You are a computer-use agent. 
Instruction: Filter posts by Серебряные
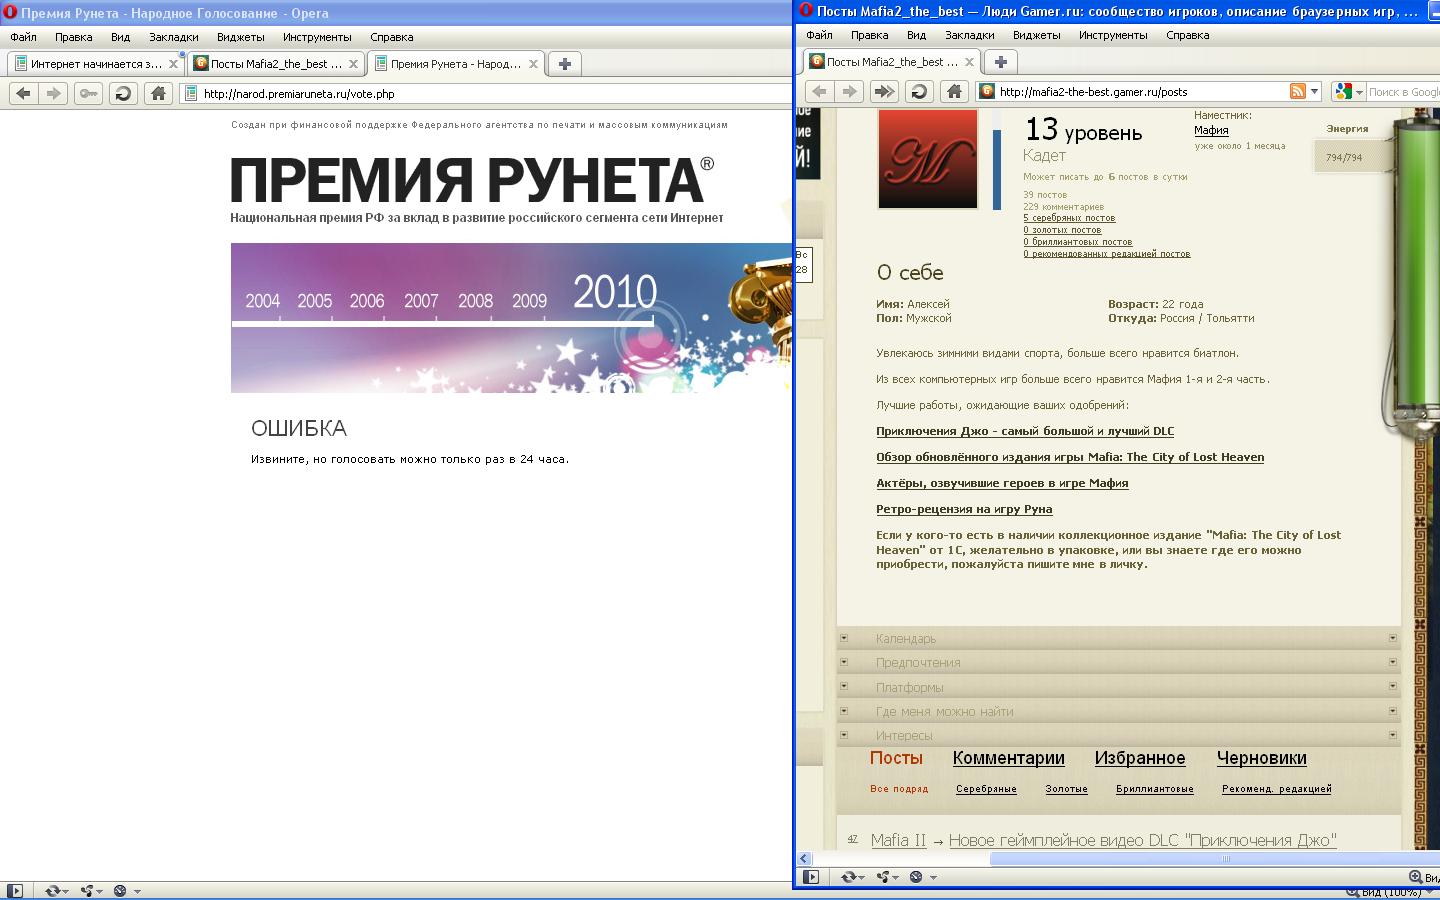(986, 789)
